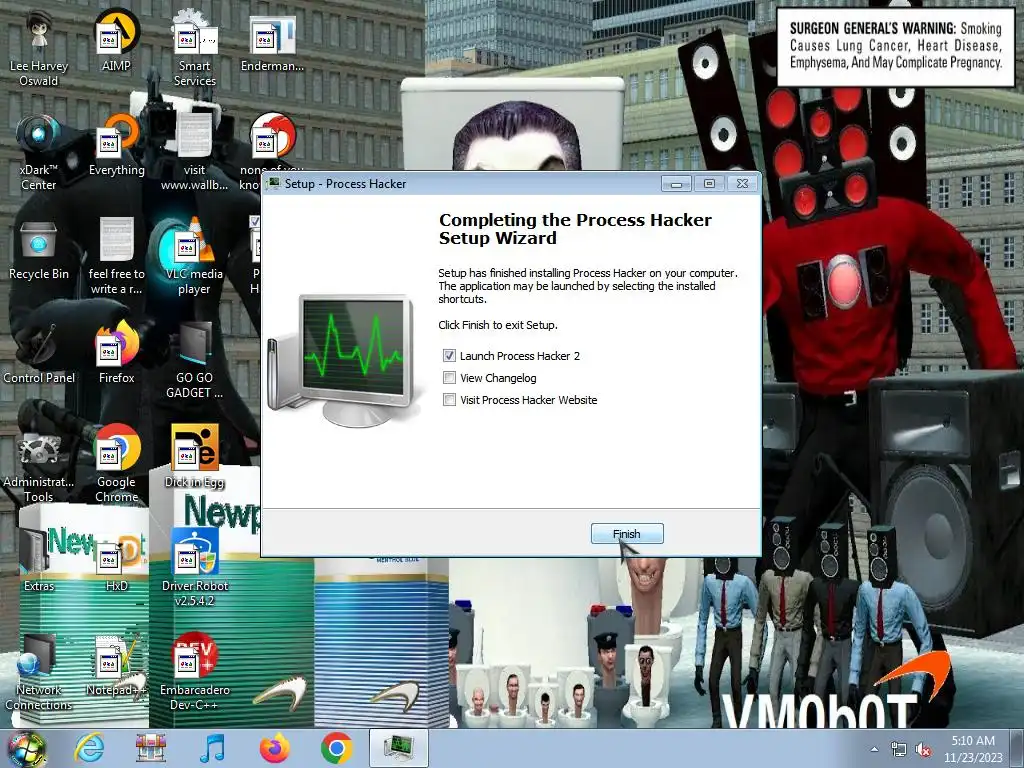Image resolution: width=1024 pixels, height=768 pixels.
Task: Select the AIMP desktop shortcut
Action: (116, 42)
